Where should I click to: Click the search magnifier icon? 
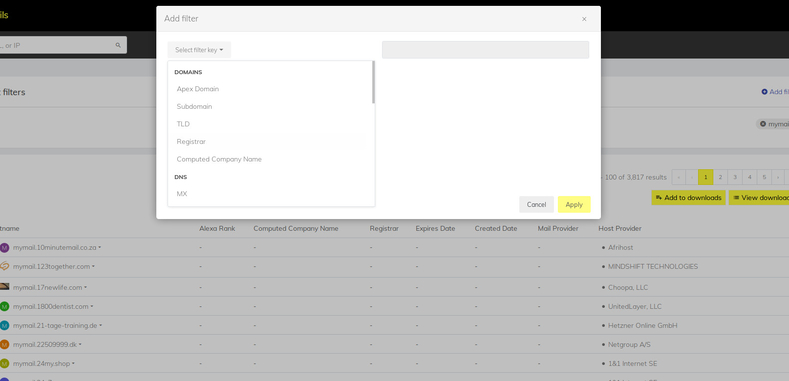coord(118,45)
